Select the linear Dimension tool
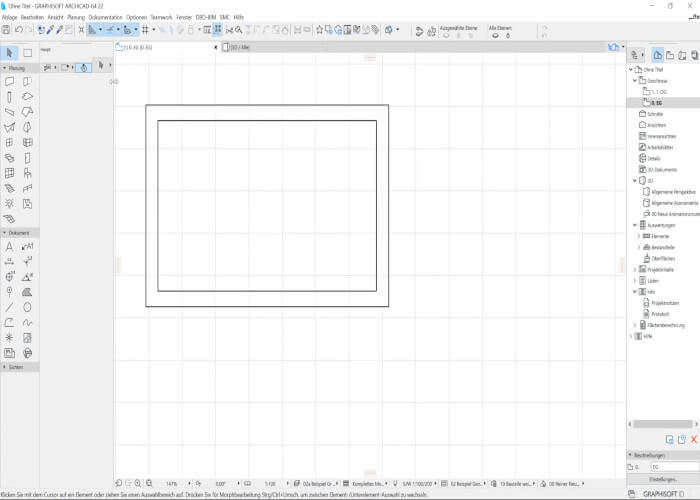The width and height of the screenshot is (700, 500). click(9, 261)
